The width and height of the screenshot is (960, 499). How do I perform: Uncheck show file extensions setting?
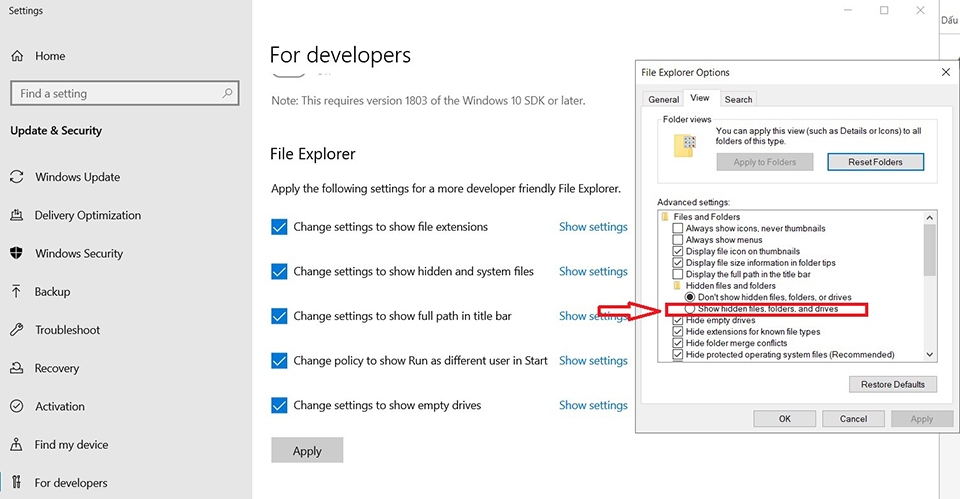279,227
